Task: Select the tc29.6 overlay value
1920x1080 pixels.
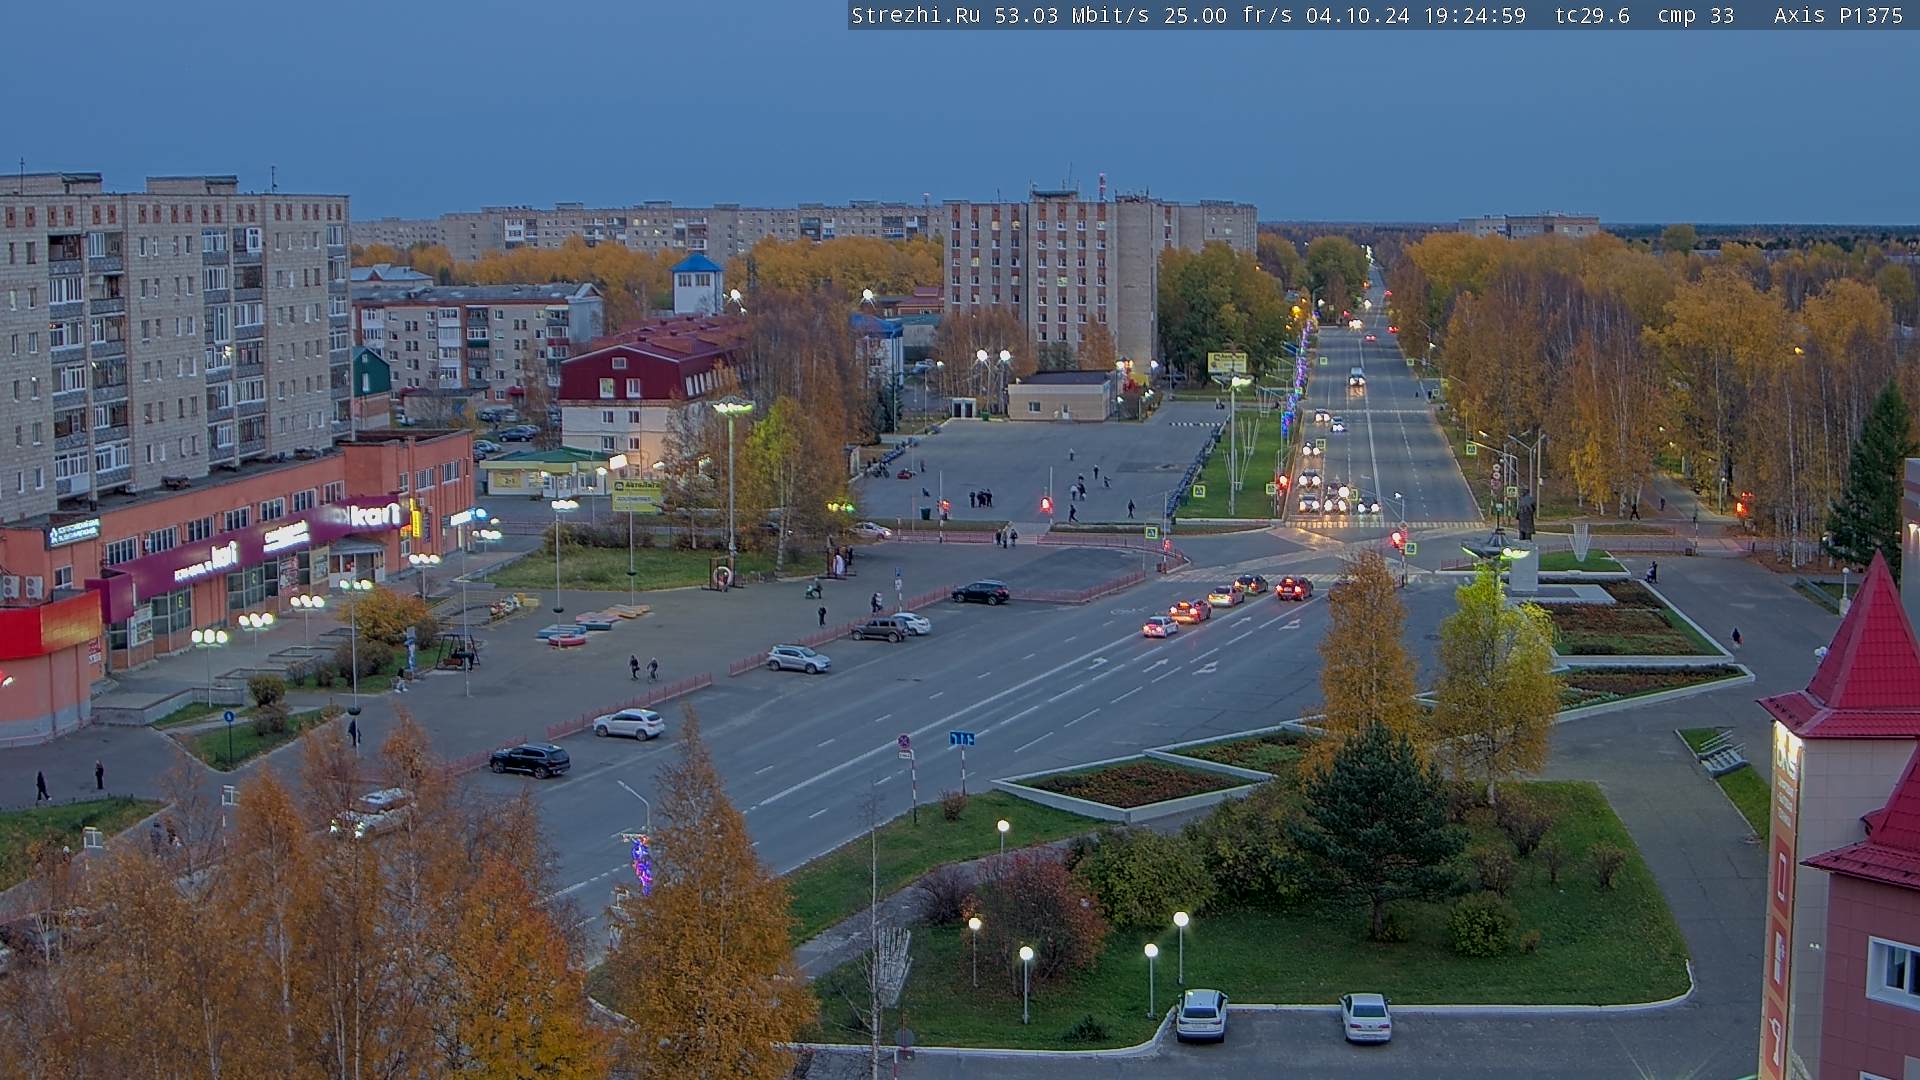Action: [1592, 15]
